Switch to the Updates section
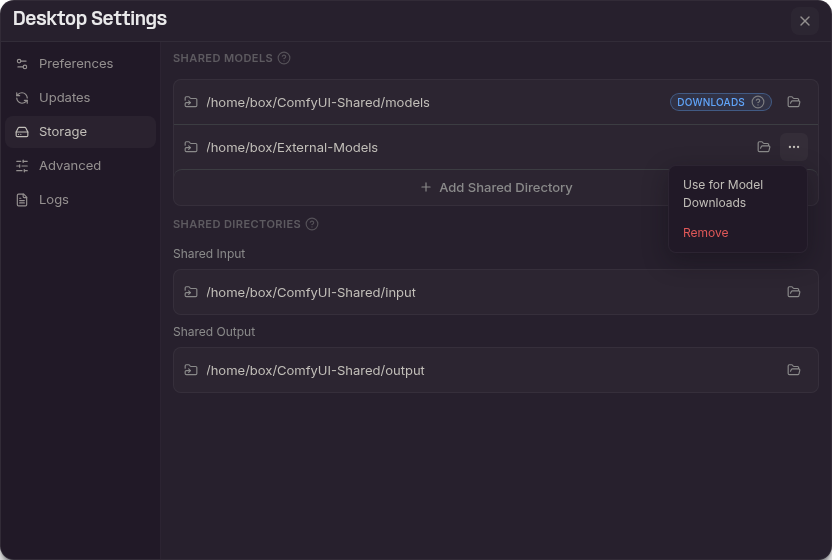This screenshot has width=832, height=560. pos(80,98)
